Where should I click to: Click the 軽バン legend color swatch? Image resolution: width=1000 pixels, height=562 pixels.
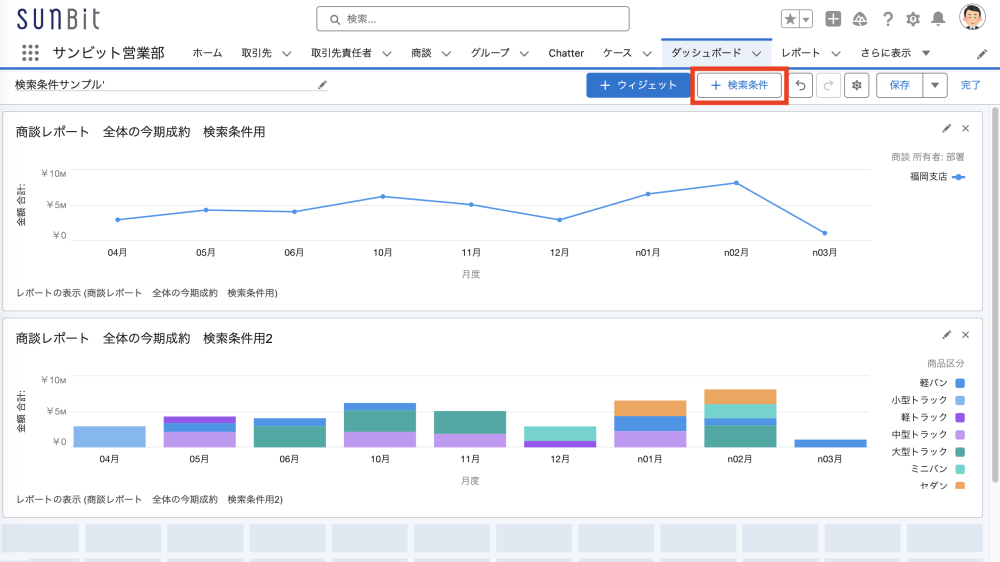coord(960,383)
